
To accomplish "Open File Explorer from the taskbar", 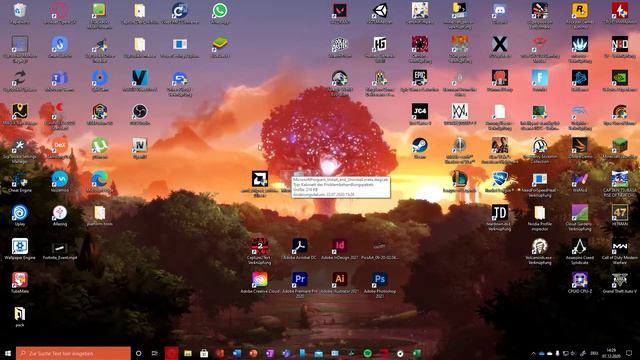I will coord(188,353).
